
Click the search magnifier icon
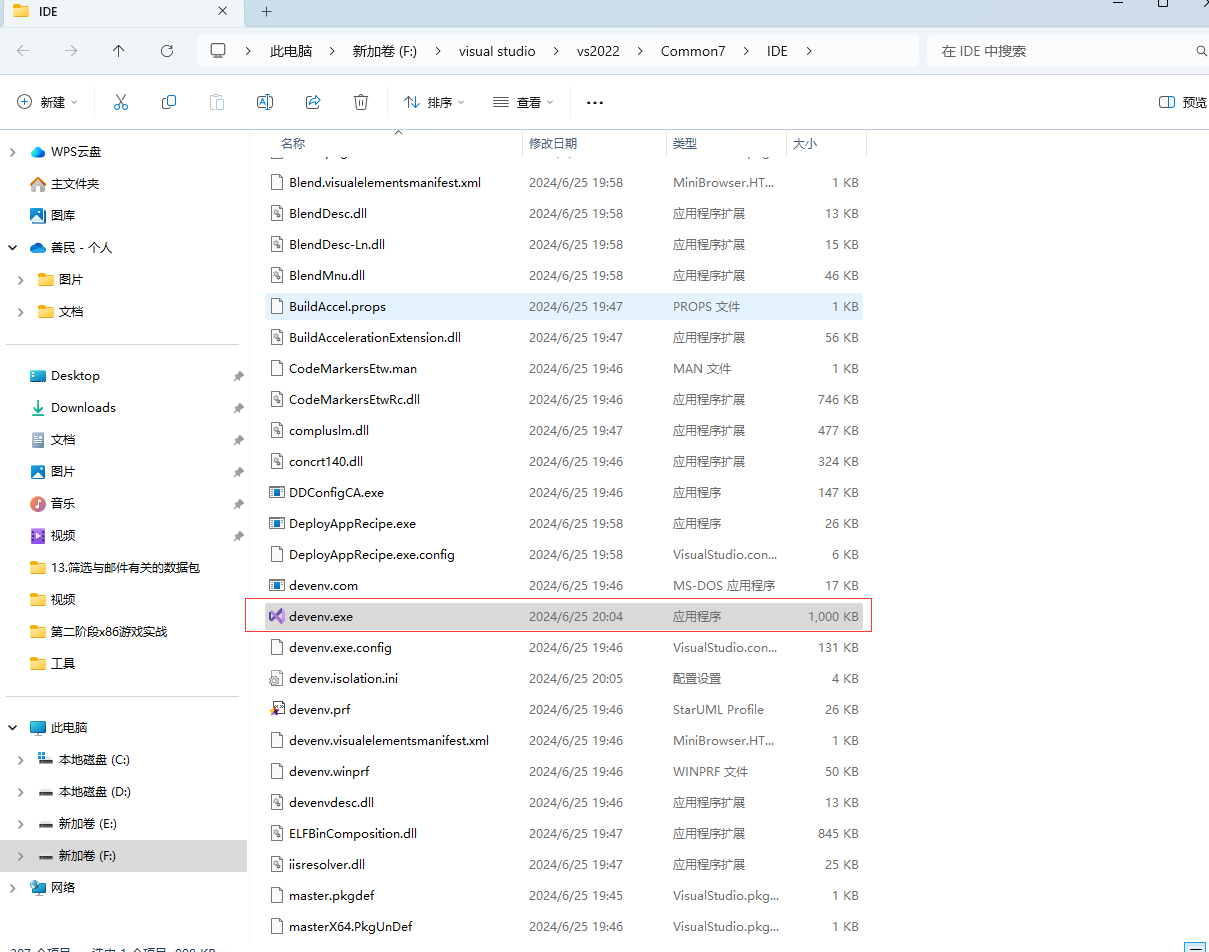[1201, 51]
